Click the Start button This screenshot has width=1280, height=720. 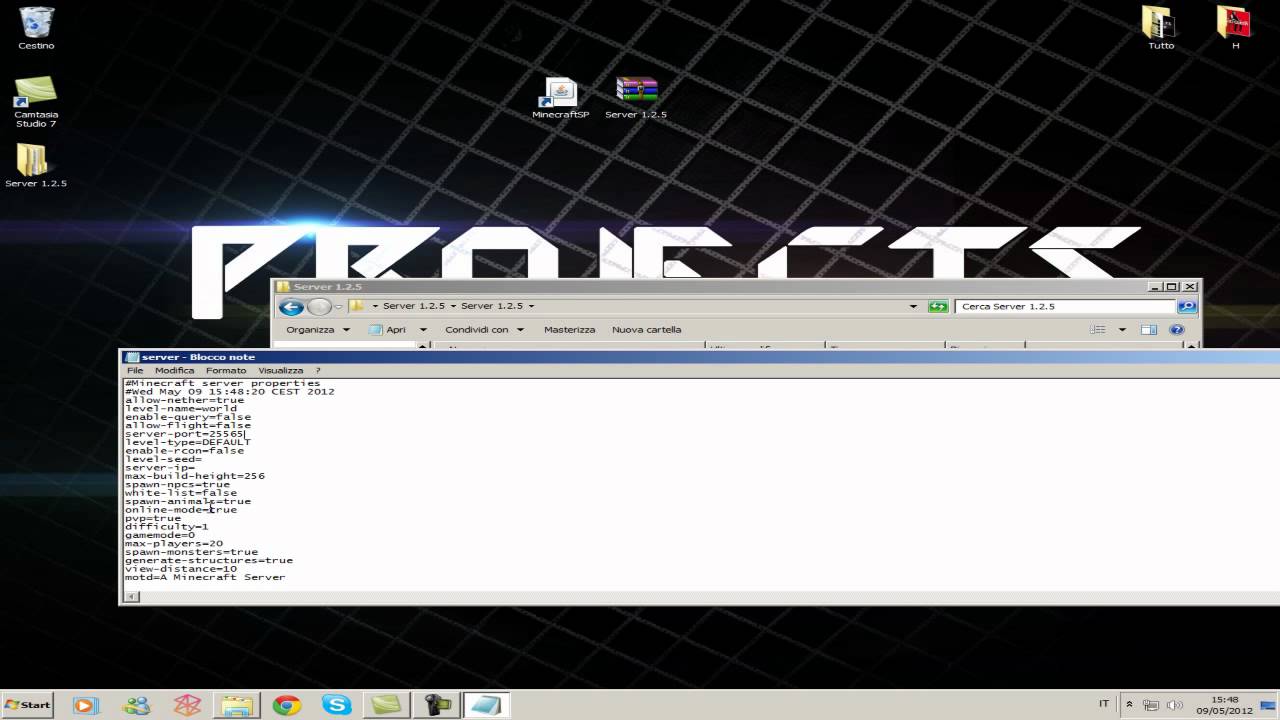pyautogui.click(x=27, y=705)
